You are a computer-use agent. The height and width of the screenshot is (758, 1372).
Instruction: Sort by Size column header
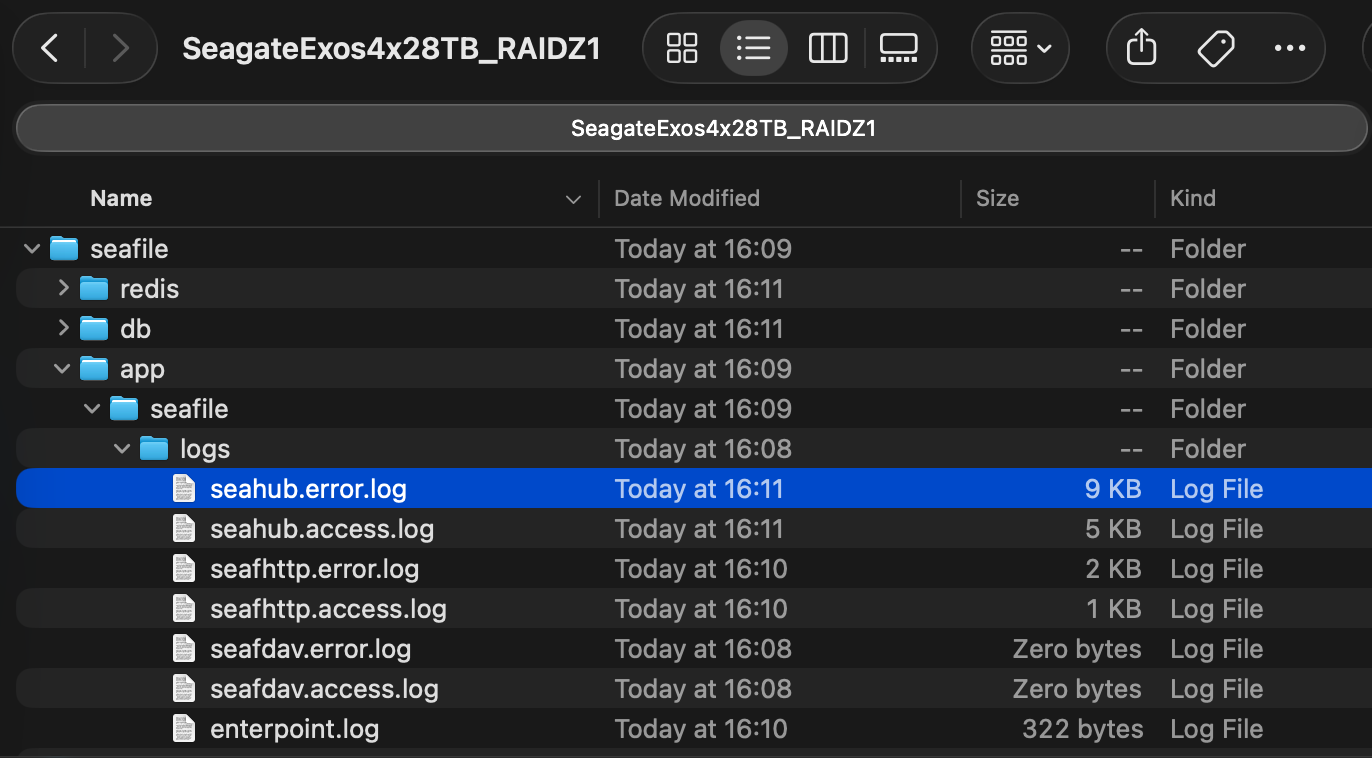(997, 198)
